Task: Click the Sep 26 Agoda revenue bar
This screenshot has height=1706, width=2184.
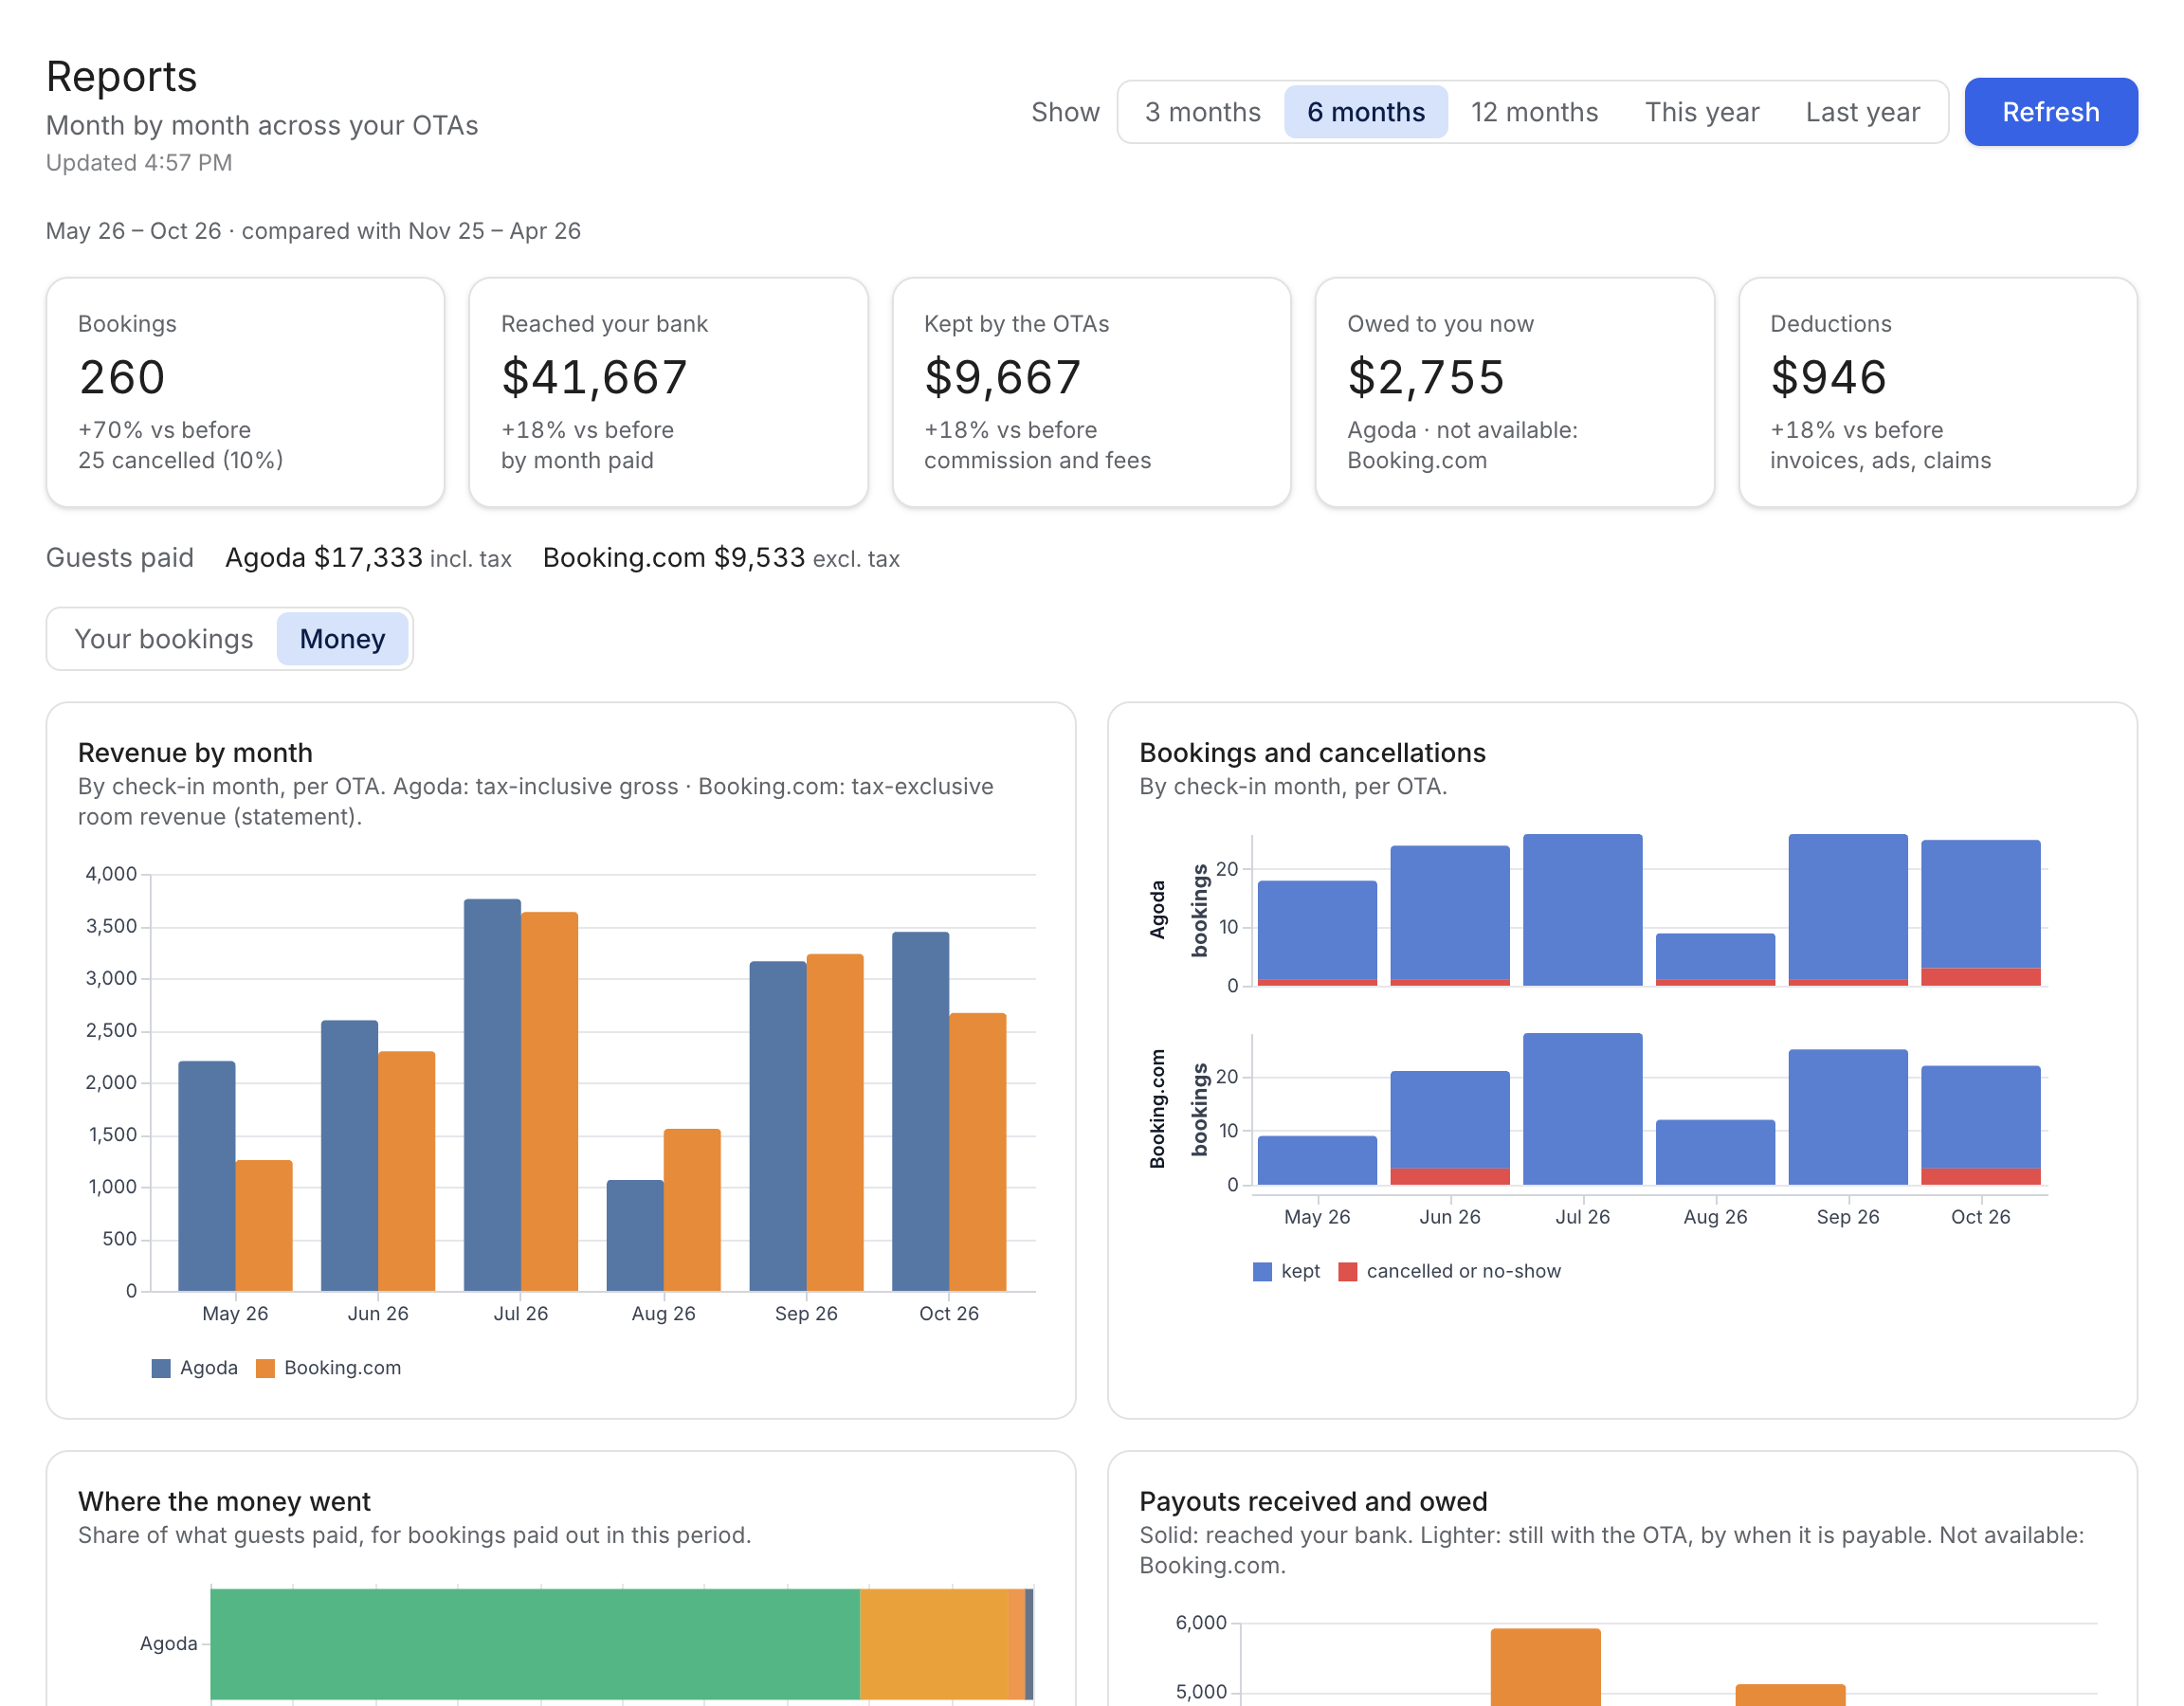Action: 778,1126
